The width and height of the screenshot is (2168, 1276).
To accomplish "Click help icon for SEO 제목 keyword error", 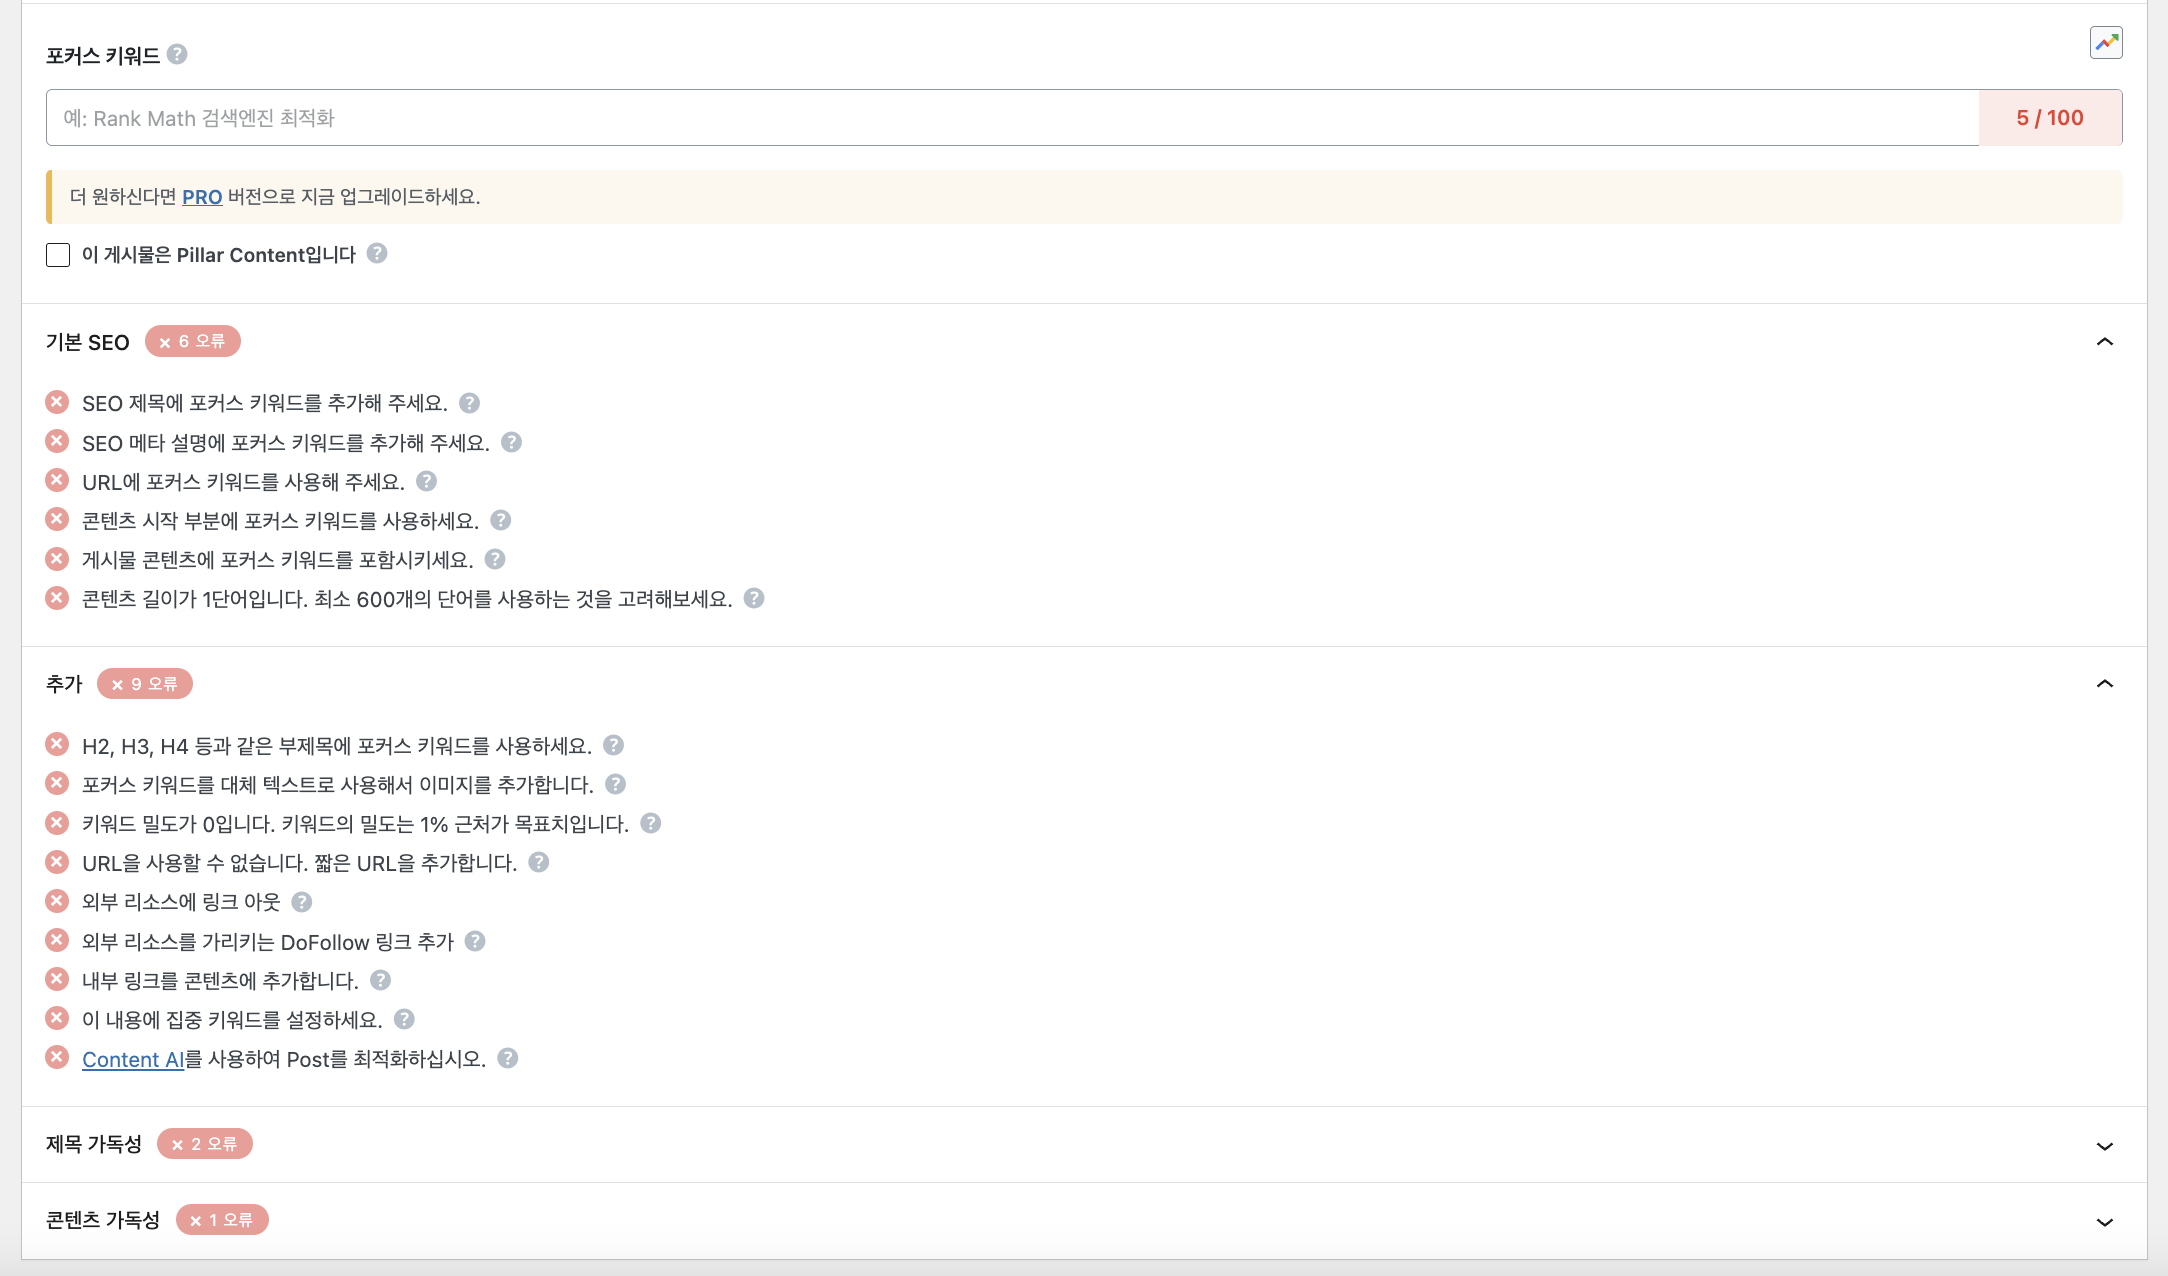I will [x=469, y=403].
